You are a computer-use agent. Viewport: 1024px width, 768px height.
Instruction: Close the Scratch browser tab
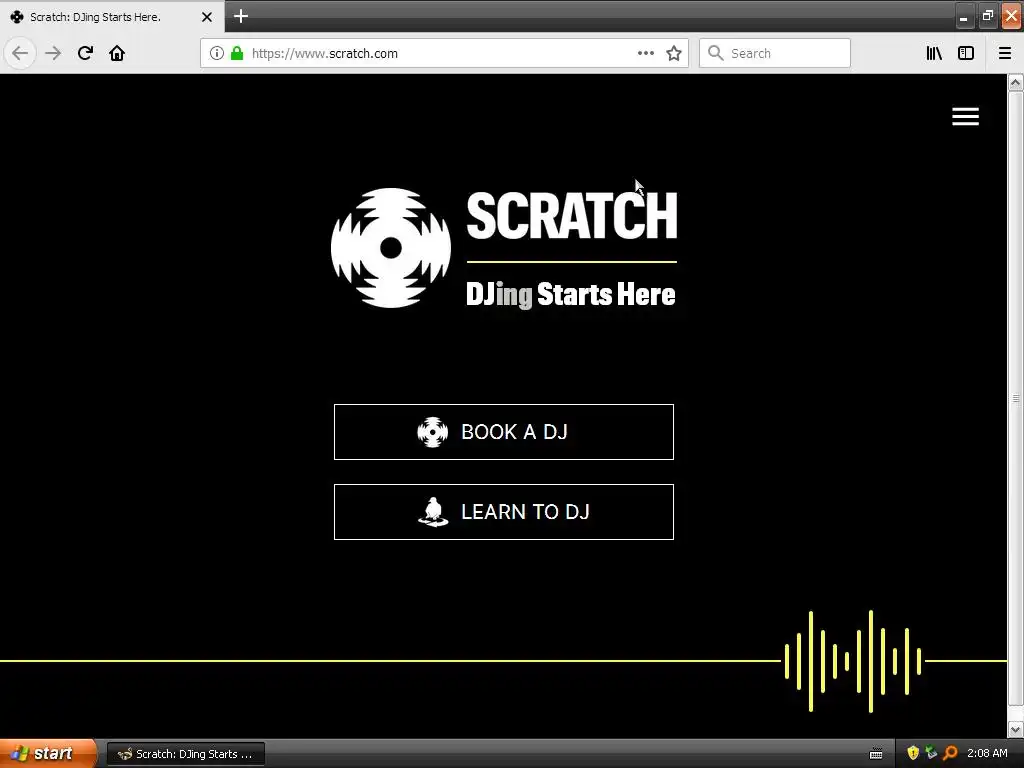(x=207, y=17)
